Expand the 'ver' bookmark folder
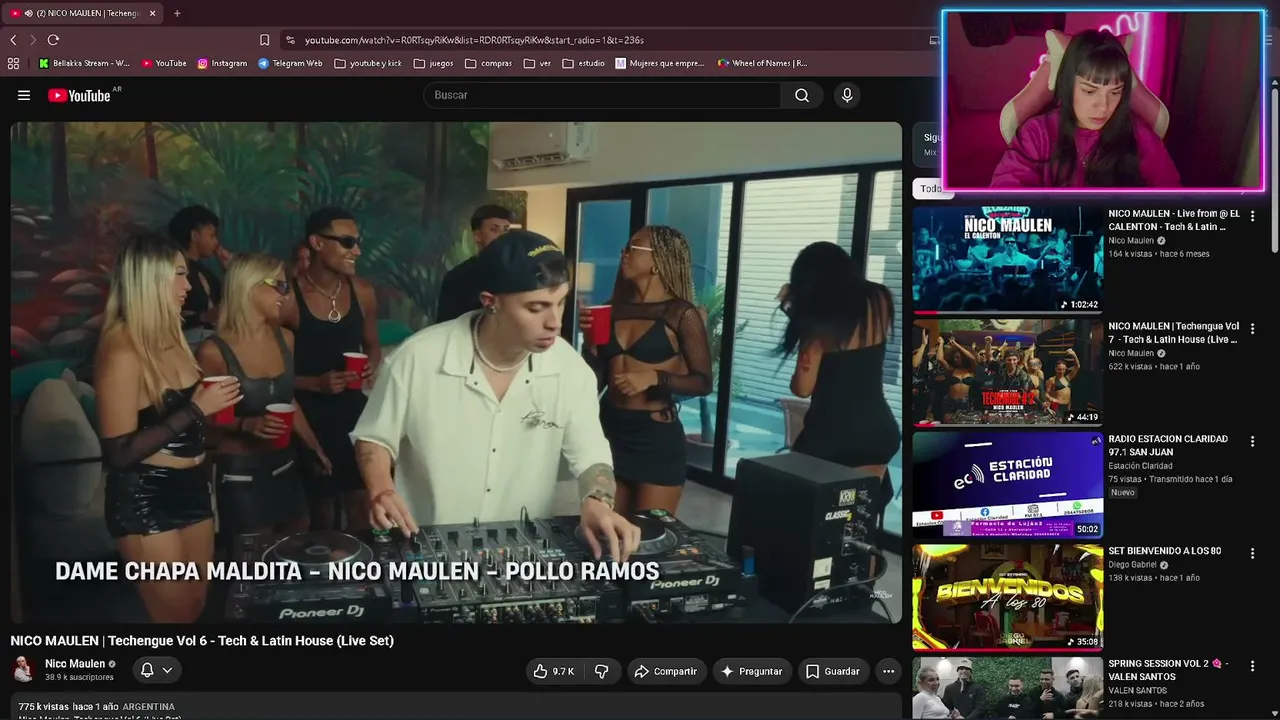The height and width of the screenshot is (720, 1280). (x=537, y=63)
